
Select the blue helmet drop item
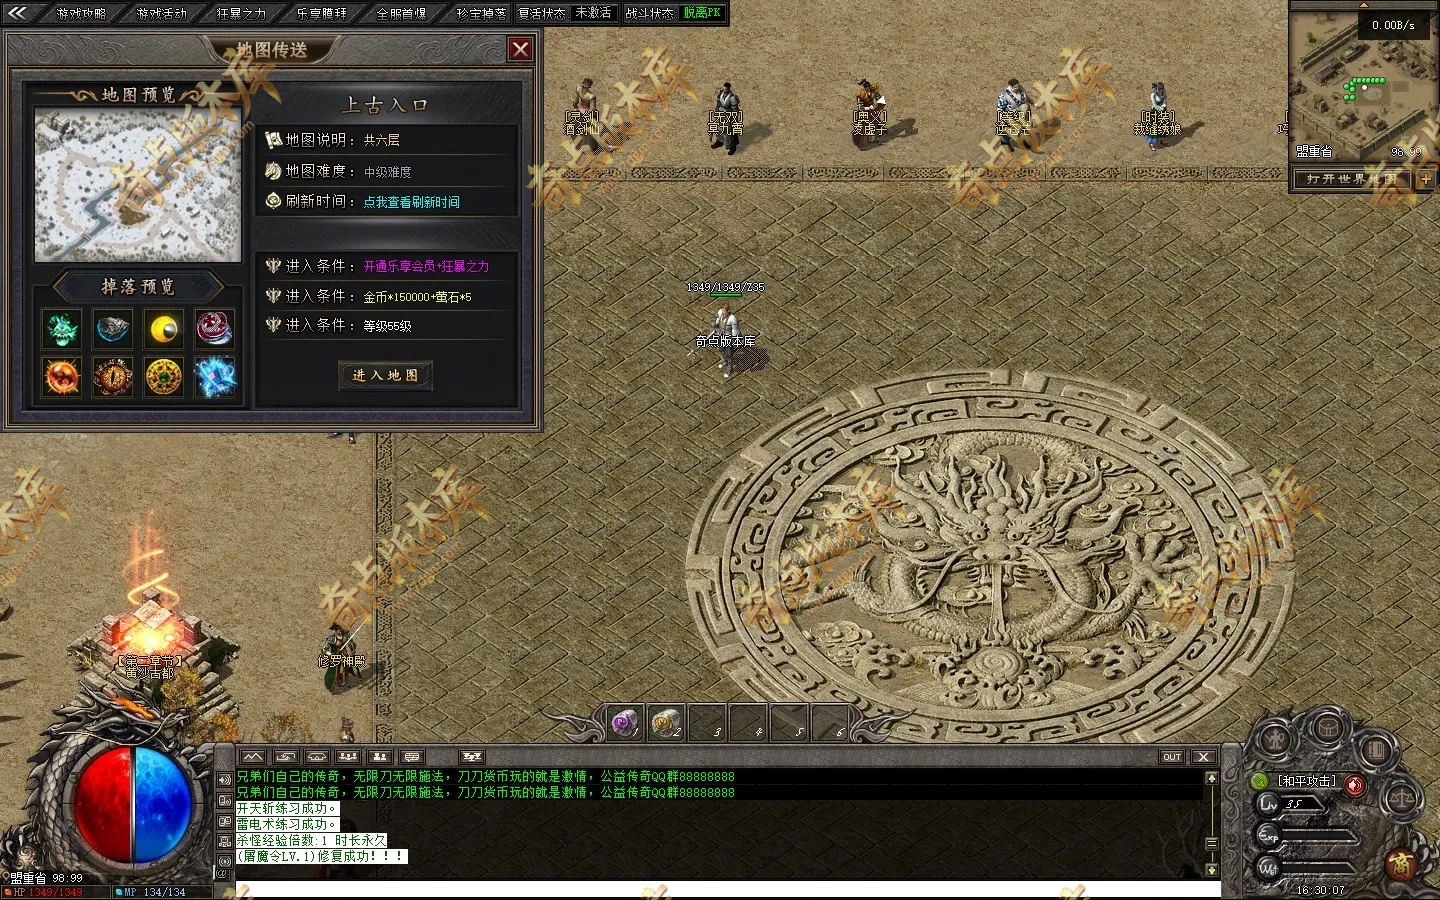point(113,329)
